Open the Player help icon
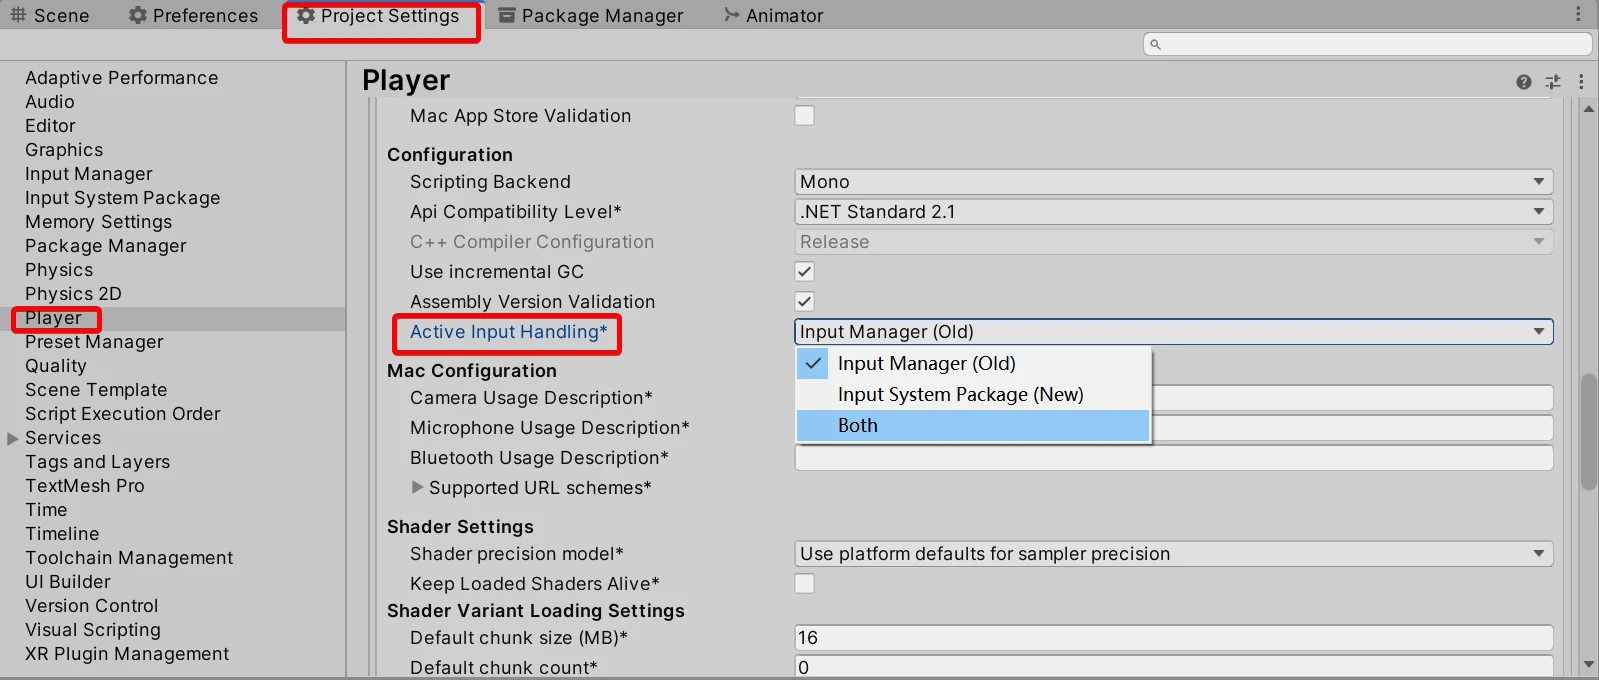The height and width of the screenshot is (680, 1599). [1523, 82]
